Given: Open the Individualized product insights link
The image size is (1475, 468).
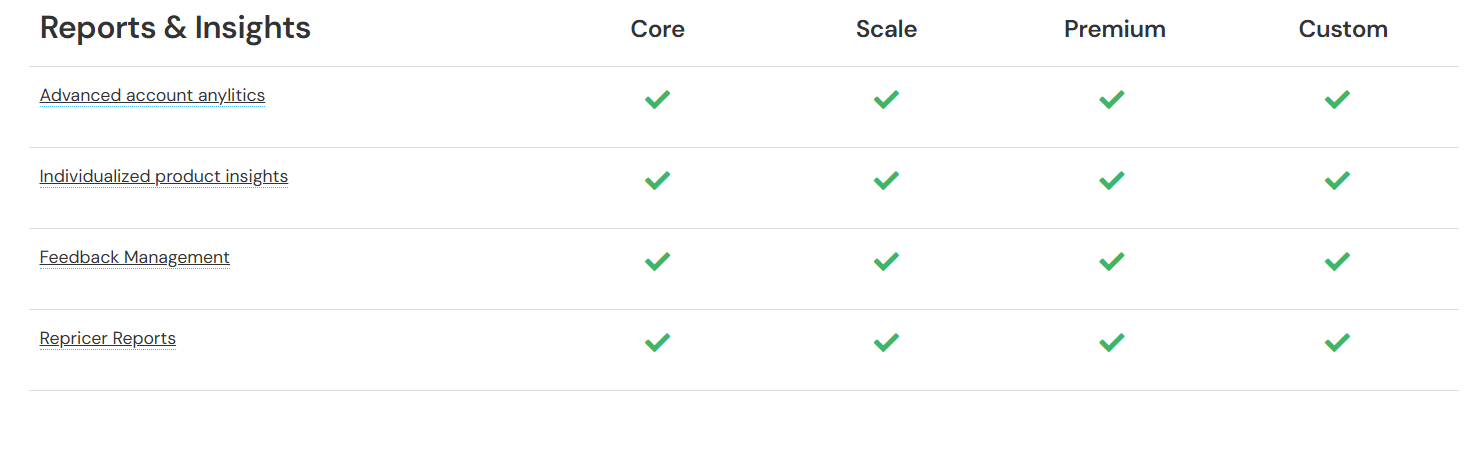Looking at the screenshot, I should click(164, 177).
